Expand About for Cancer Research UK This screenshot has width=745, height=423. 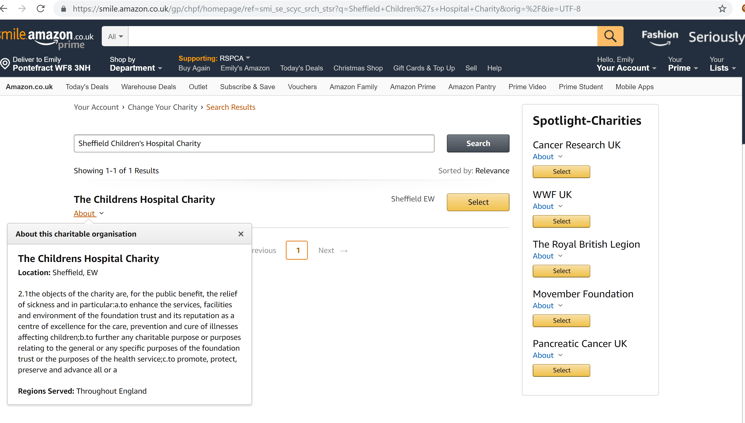click(547, 156)
